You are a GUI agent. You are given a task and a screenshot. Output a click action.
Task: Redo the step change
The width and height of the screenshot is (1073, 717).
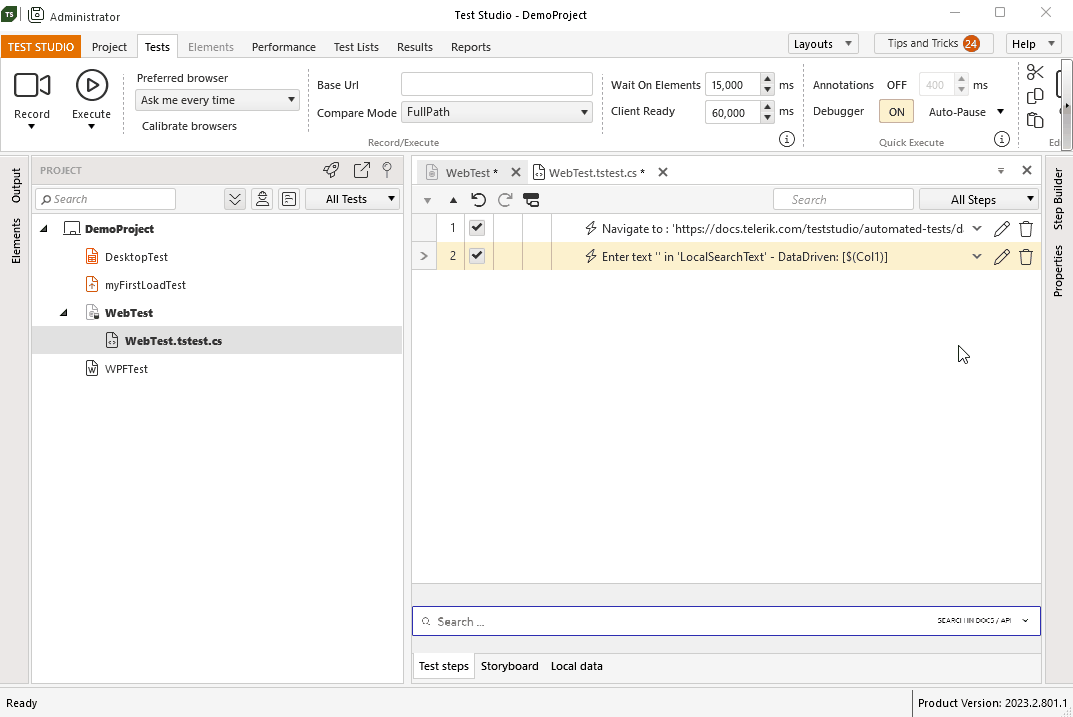[x=505, y=200]
